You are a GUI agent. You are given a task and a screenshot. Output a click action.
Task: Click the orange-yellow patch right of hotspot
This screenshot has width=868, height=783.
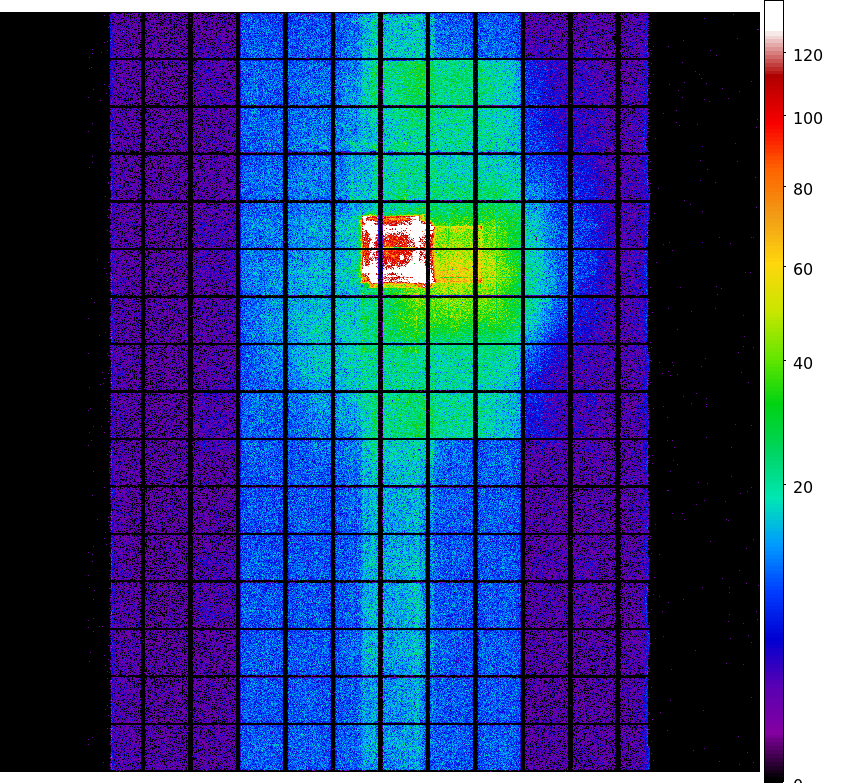(x=457, y=255)
